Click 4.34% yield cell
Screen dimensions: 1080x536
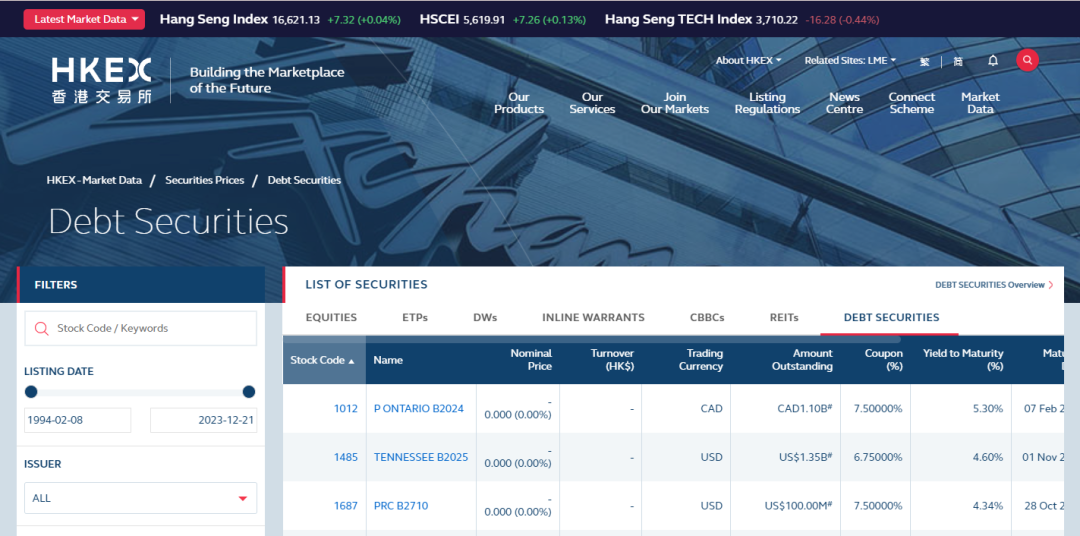coord(988,506)
